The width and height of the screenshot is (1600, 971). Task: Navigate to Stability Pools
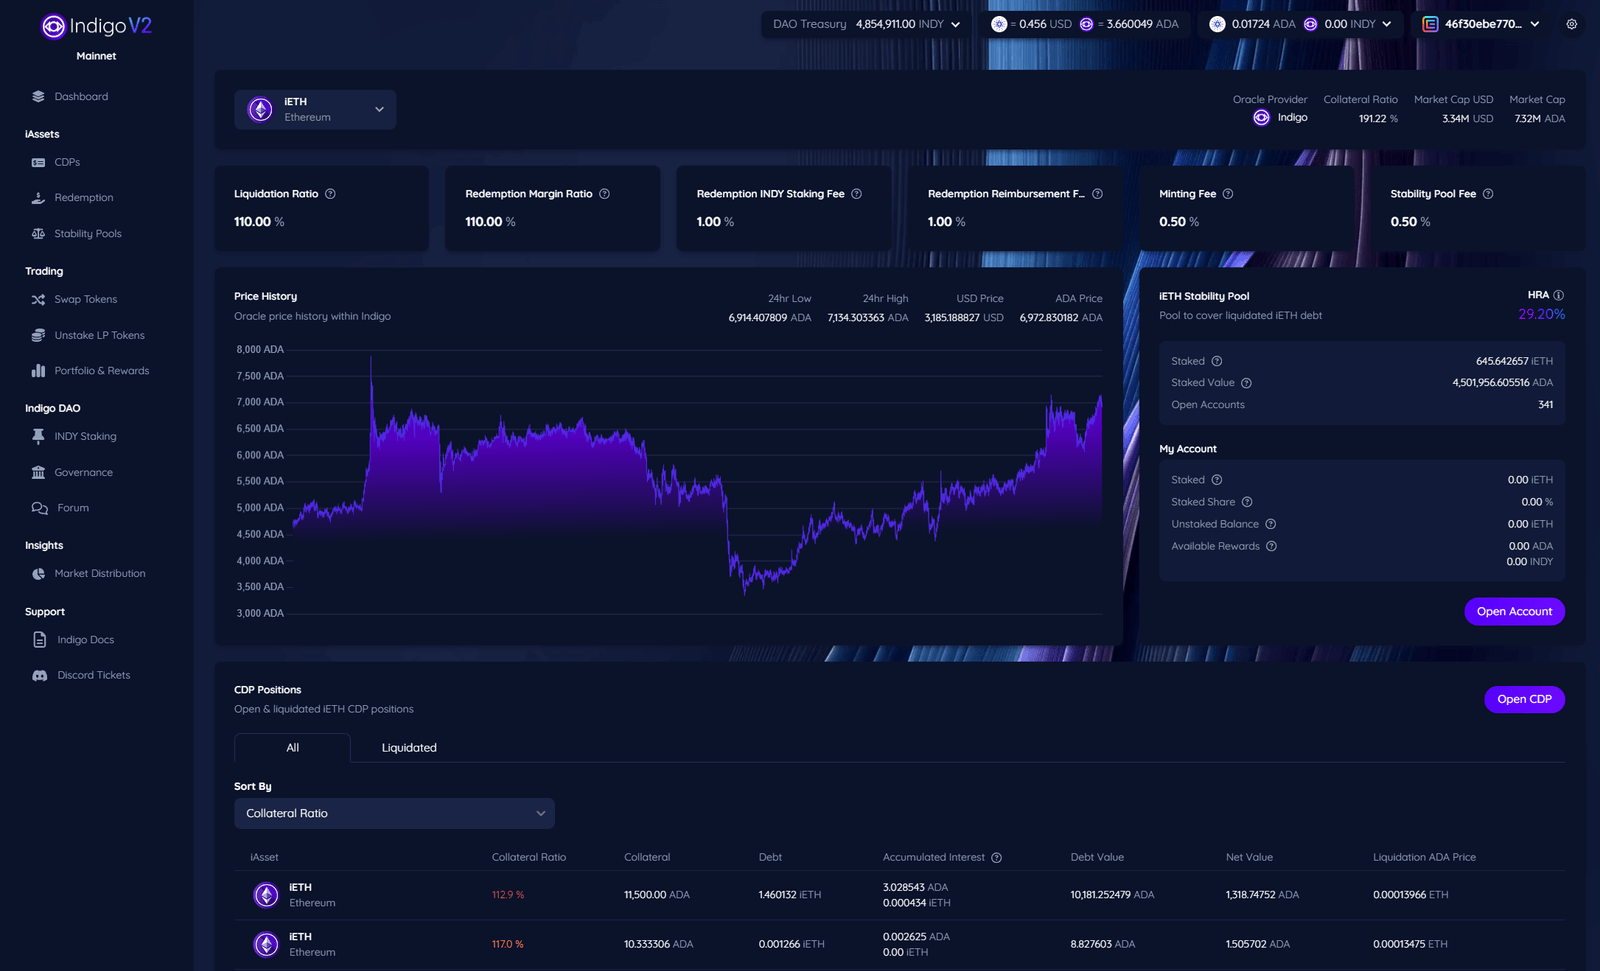pos(90,233)
